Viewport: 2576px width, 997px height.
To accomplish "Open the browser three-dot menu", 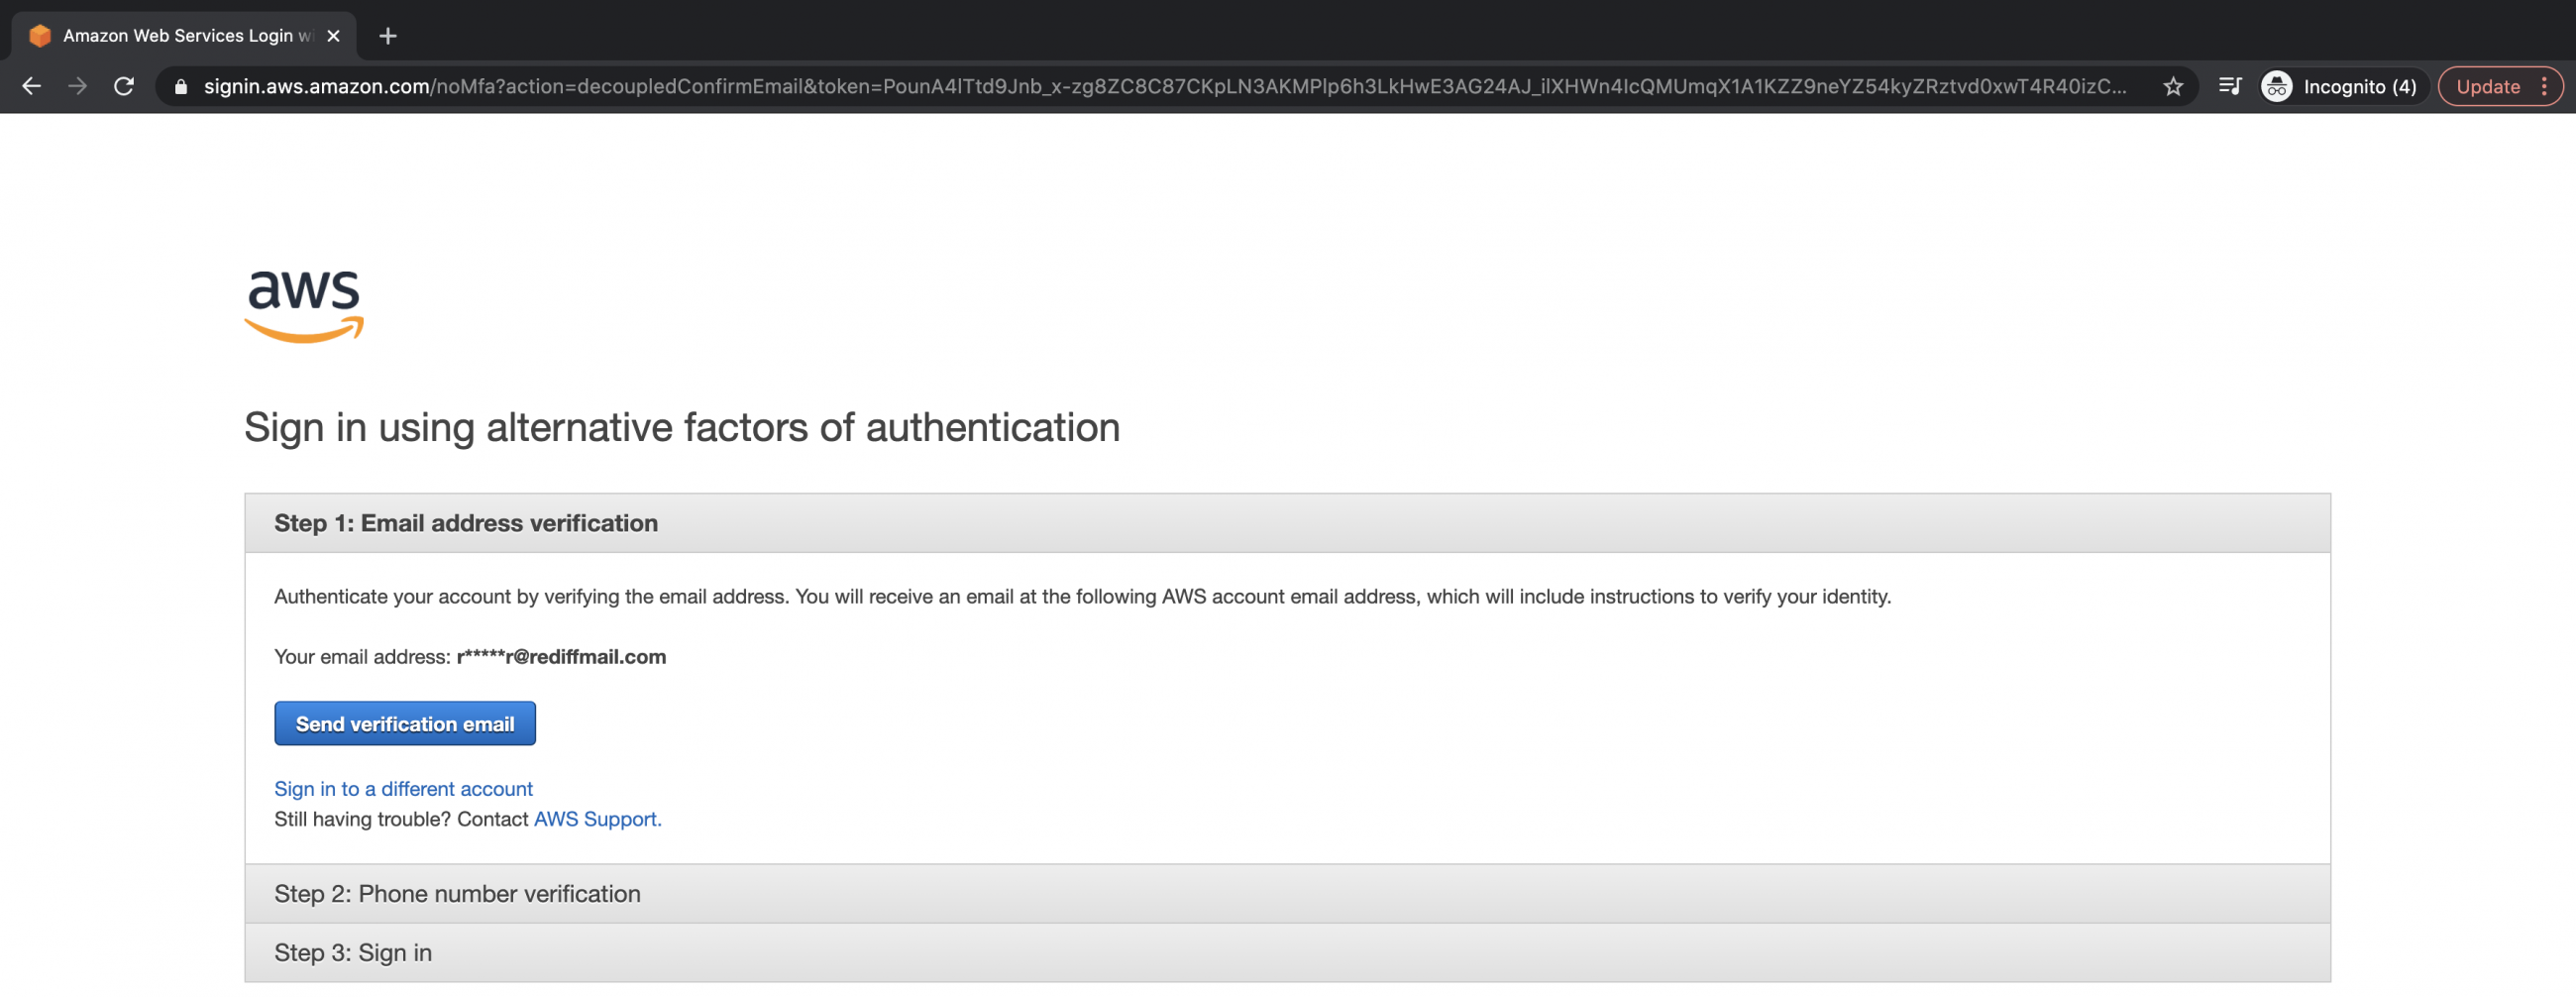I will pos(2548,87).
